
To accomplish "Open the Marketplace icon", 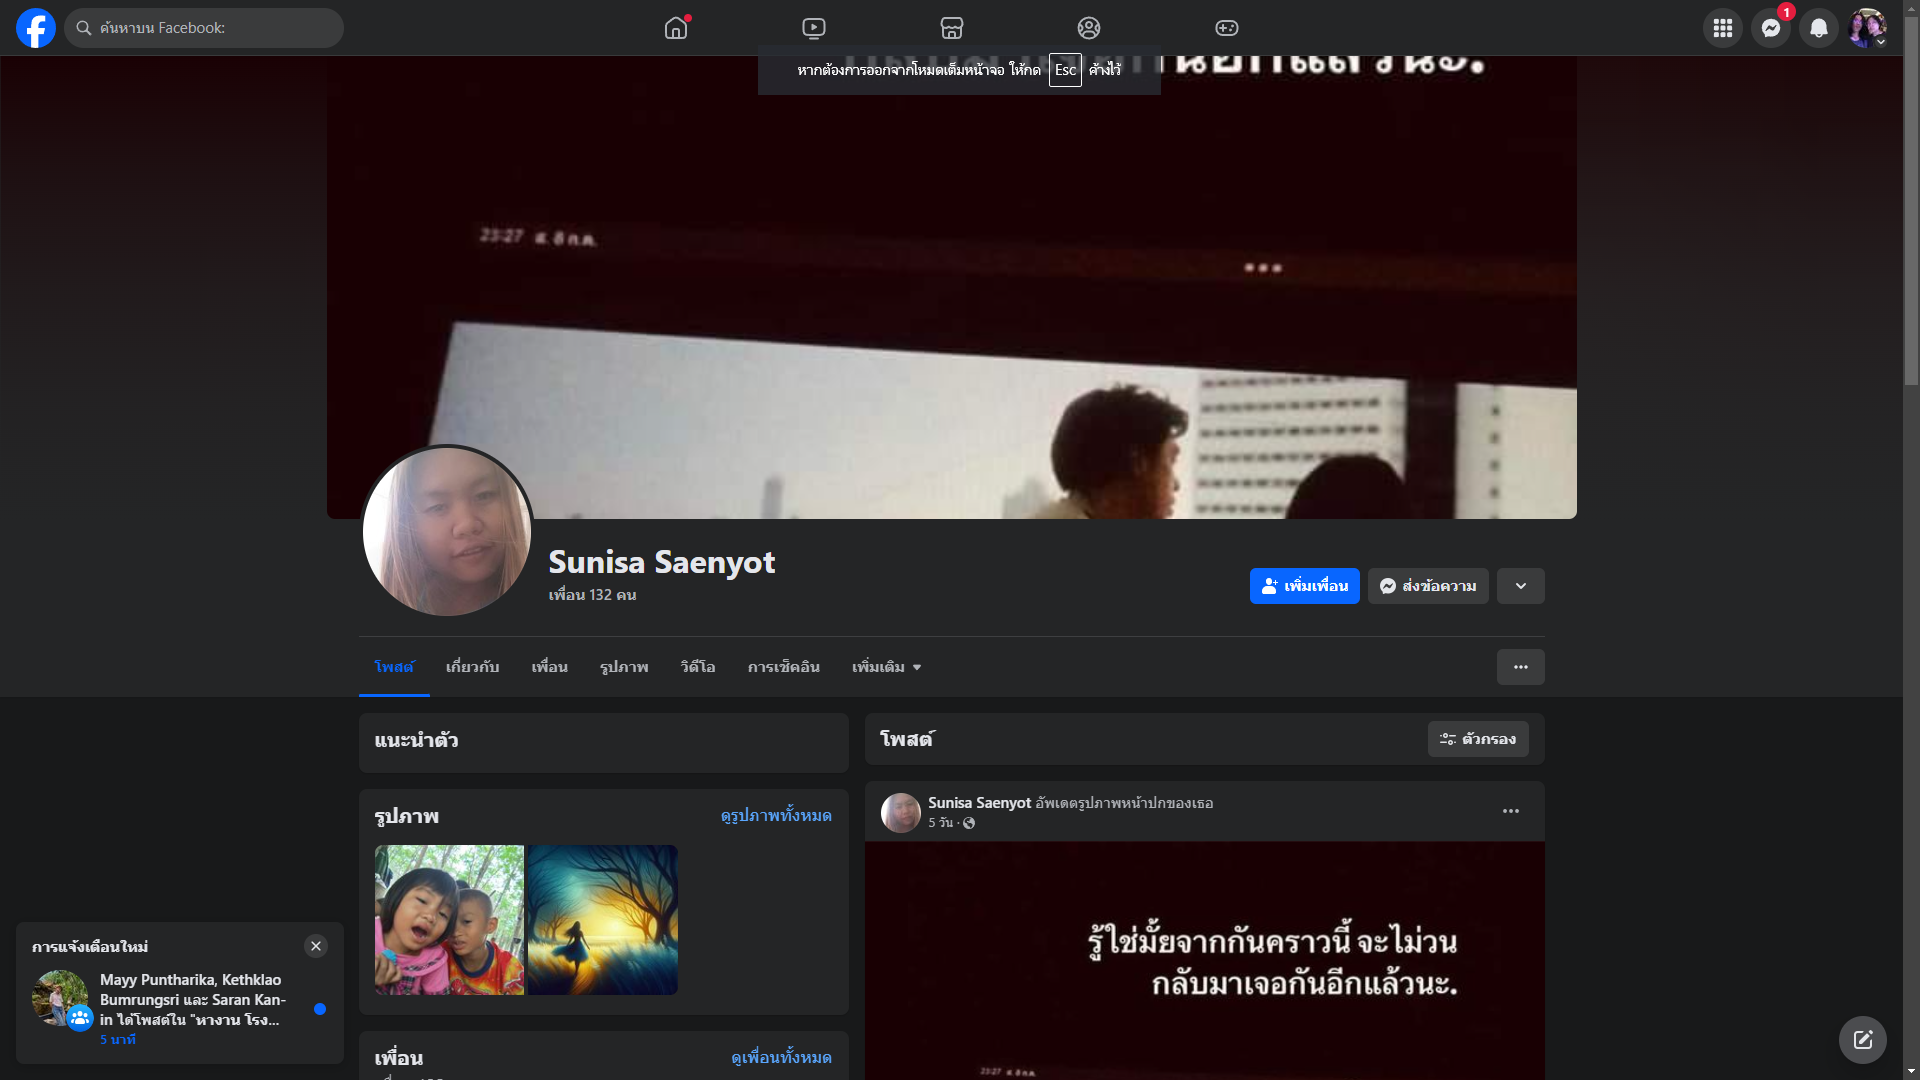I will tap(951, 28).
